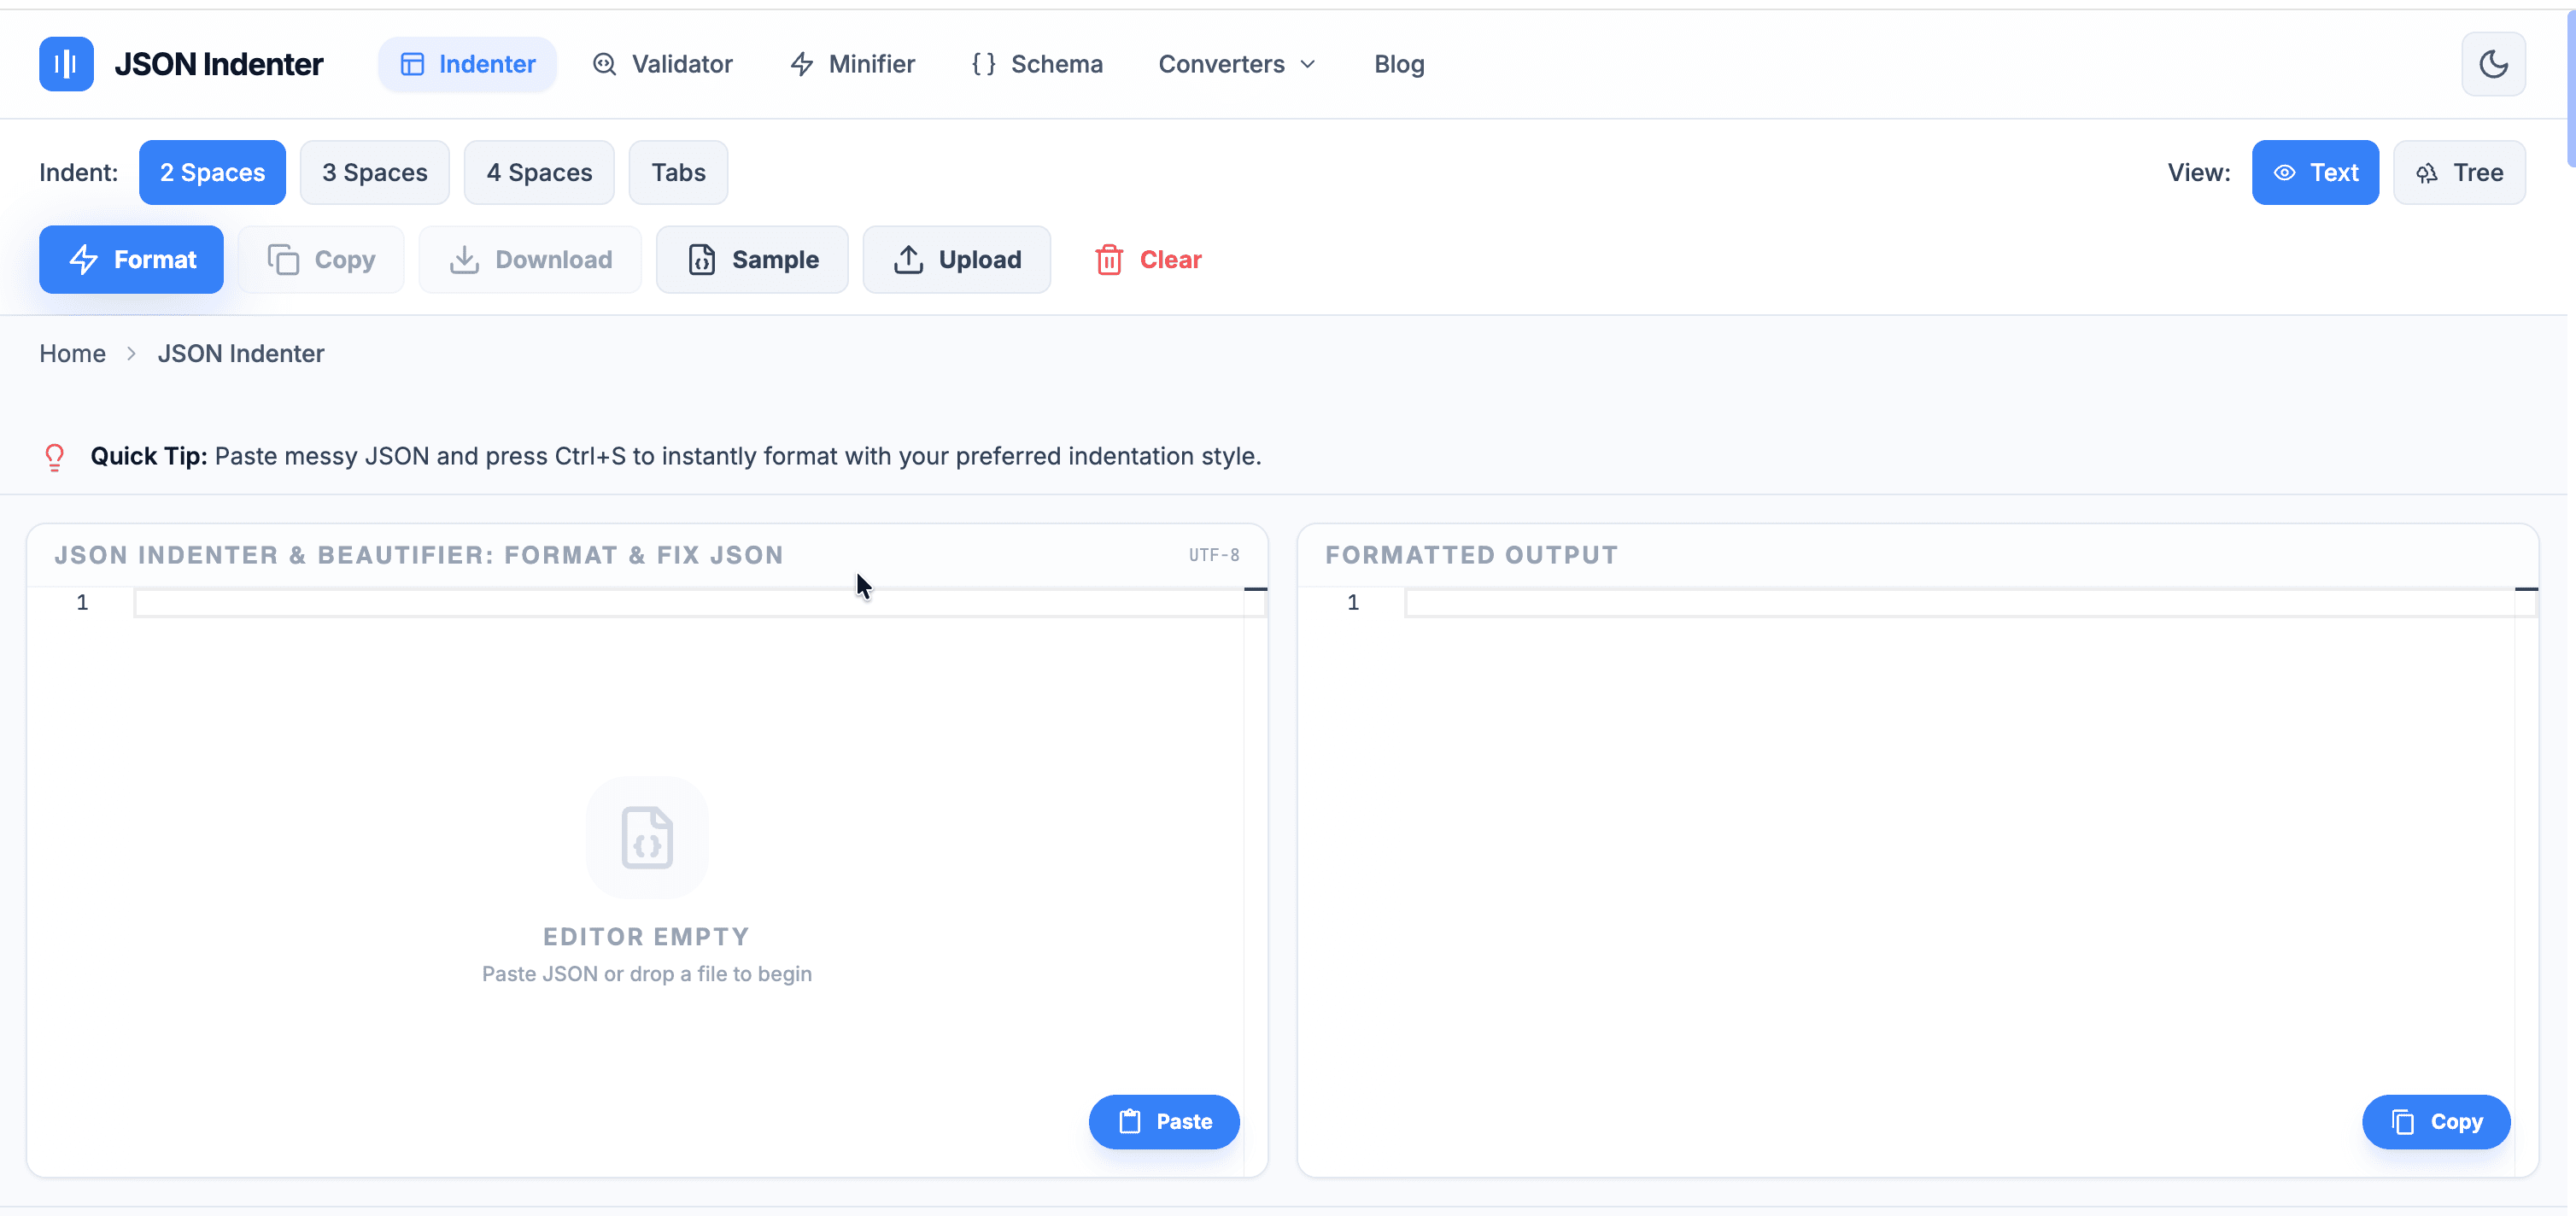Click Paste to insert clipboard JSON
This screenshot has width=2576, height=1216.
(x=1163, y=1122)
